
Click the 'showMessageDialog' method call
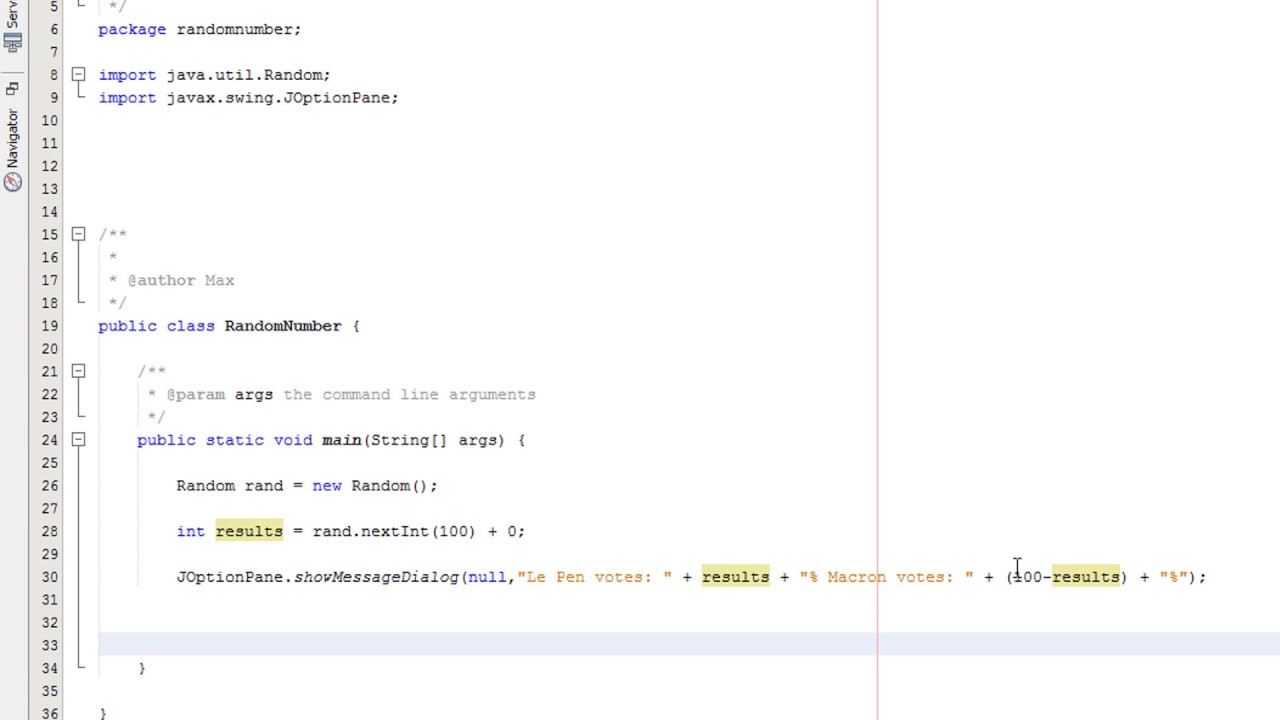pos(376,577)
